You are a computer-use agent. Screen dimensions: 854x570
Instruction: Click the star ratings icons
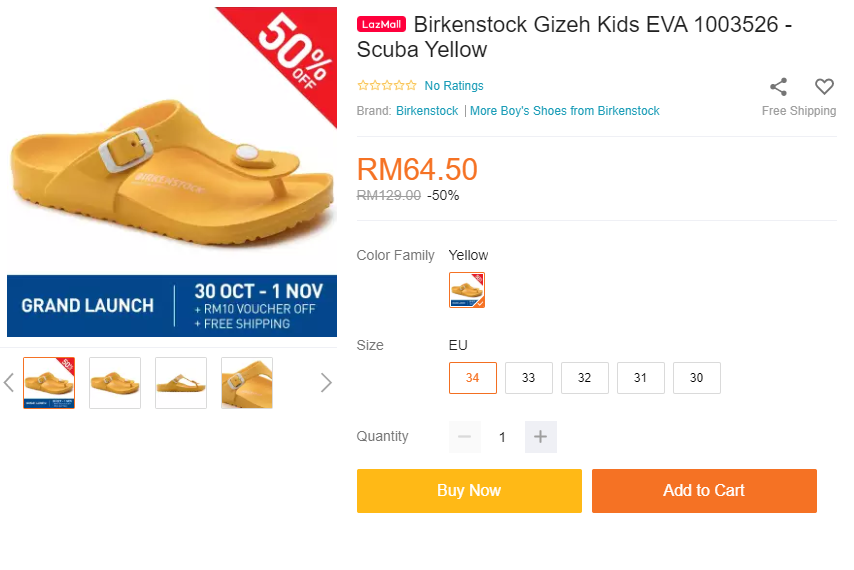[387, 86]
